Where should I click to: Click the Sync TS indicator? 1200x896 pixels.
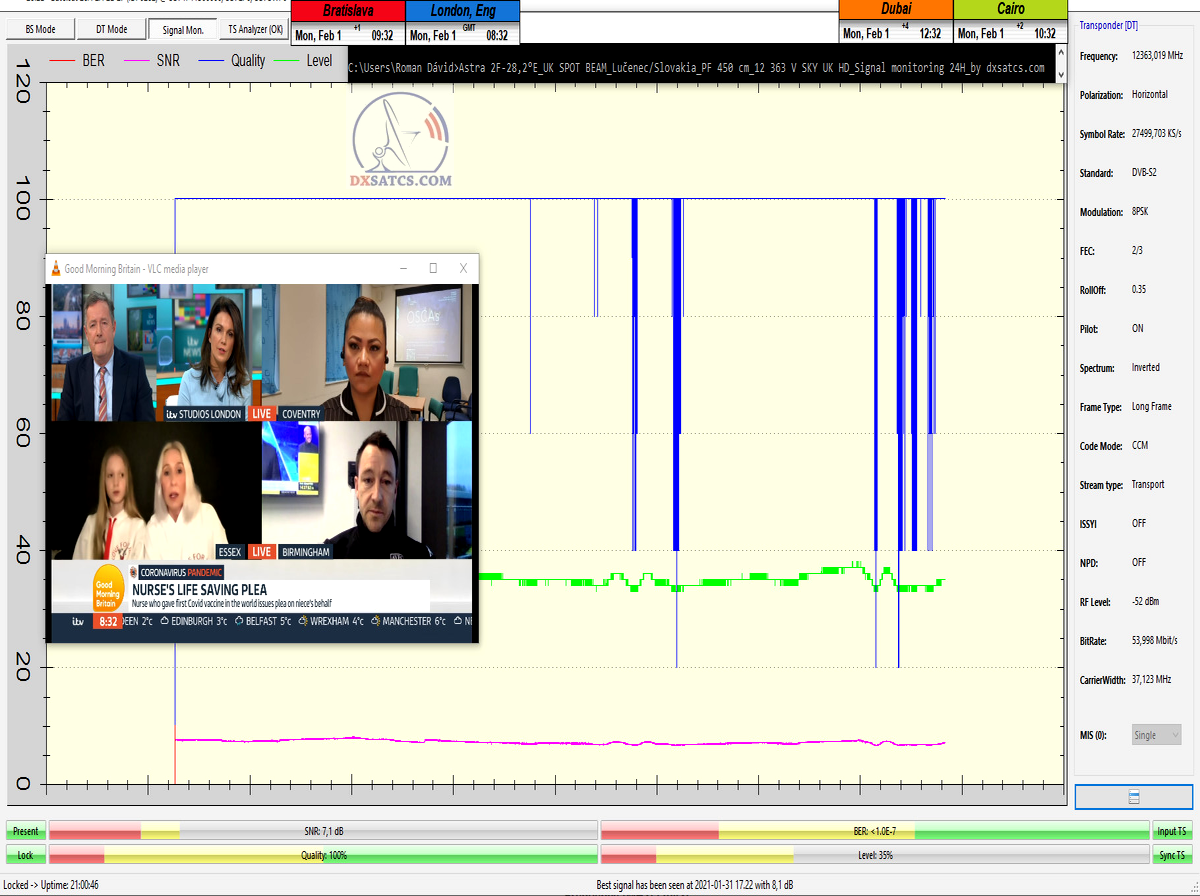[1172, 855]
